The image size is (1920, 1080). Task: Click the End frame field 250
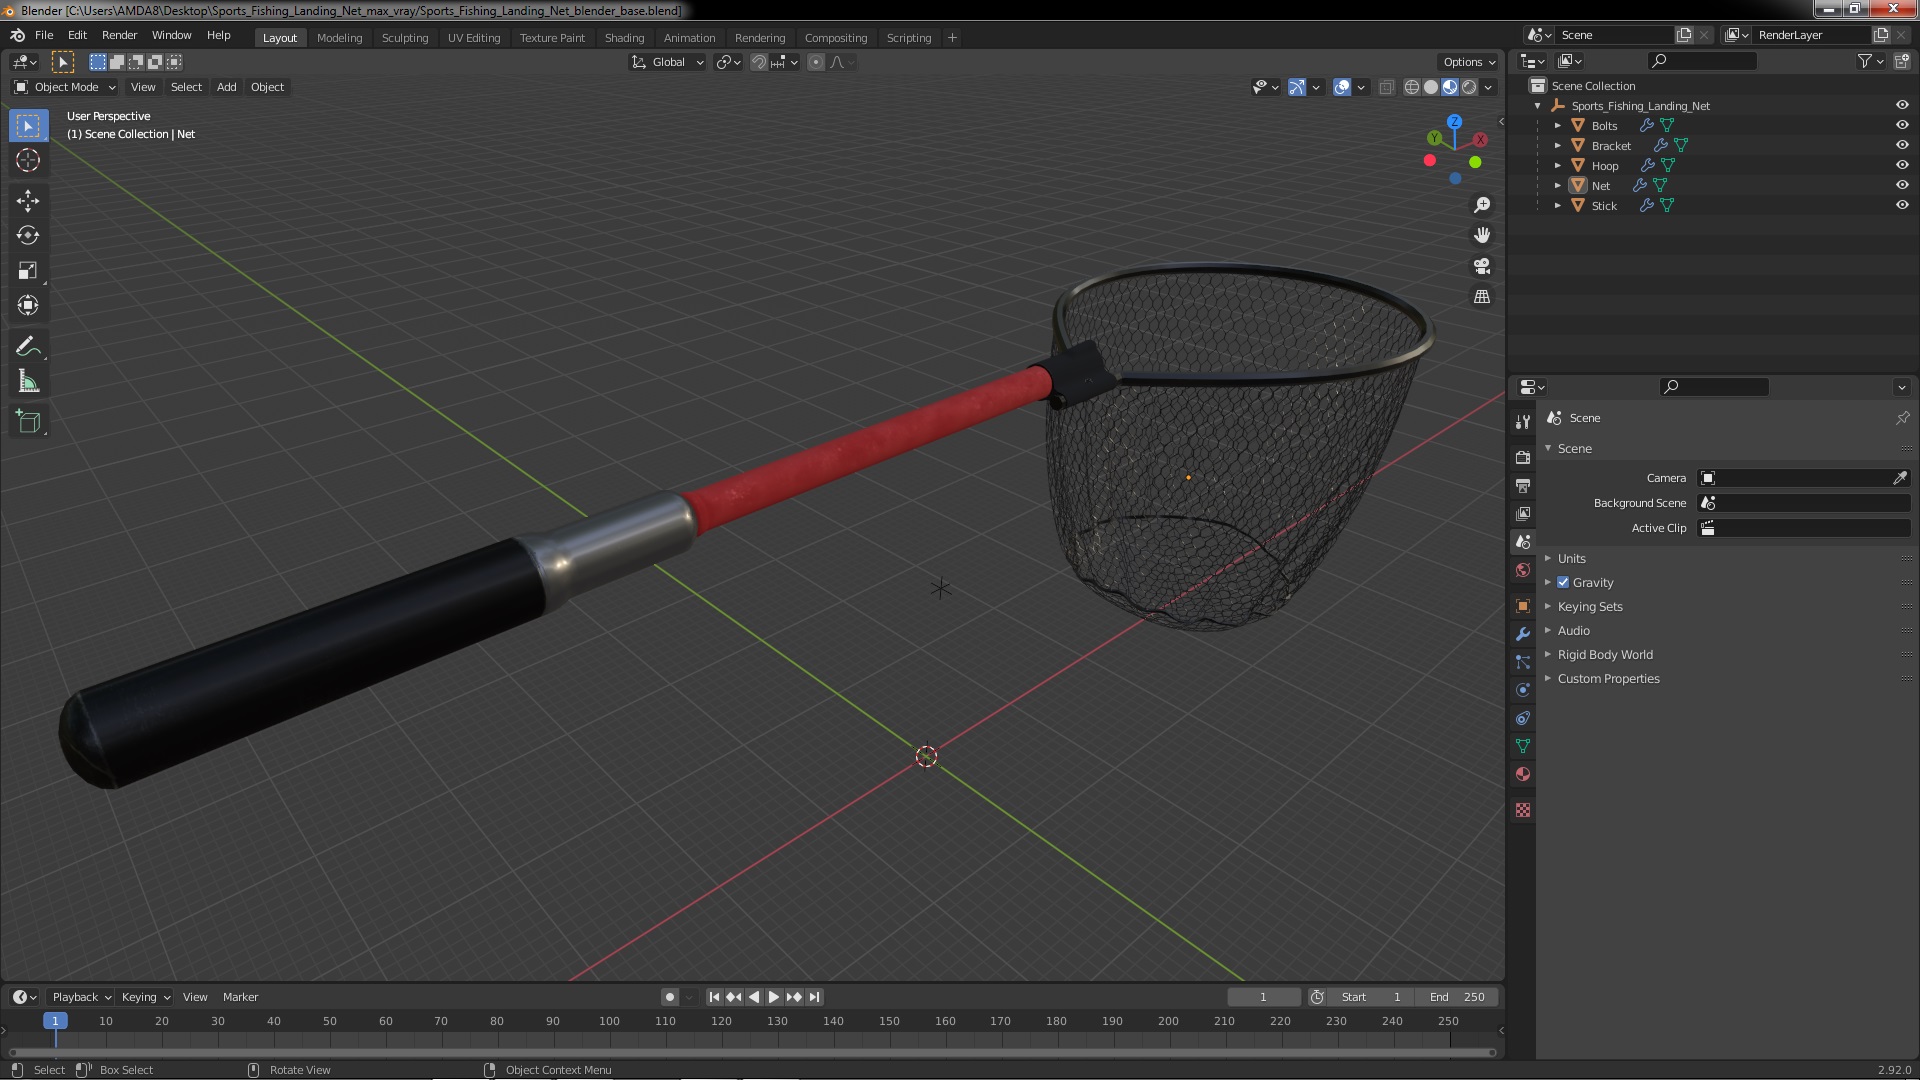click(1458, 997)
